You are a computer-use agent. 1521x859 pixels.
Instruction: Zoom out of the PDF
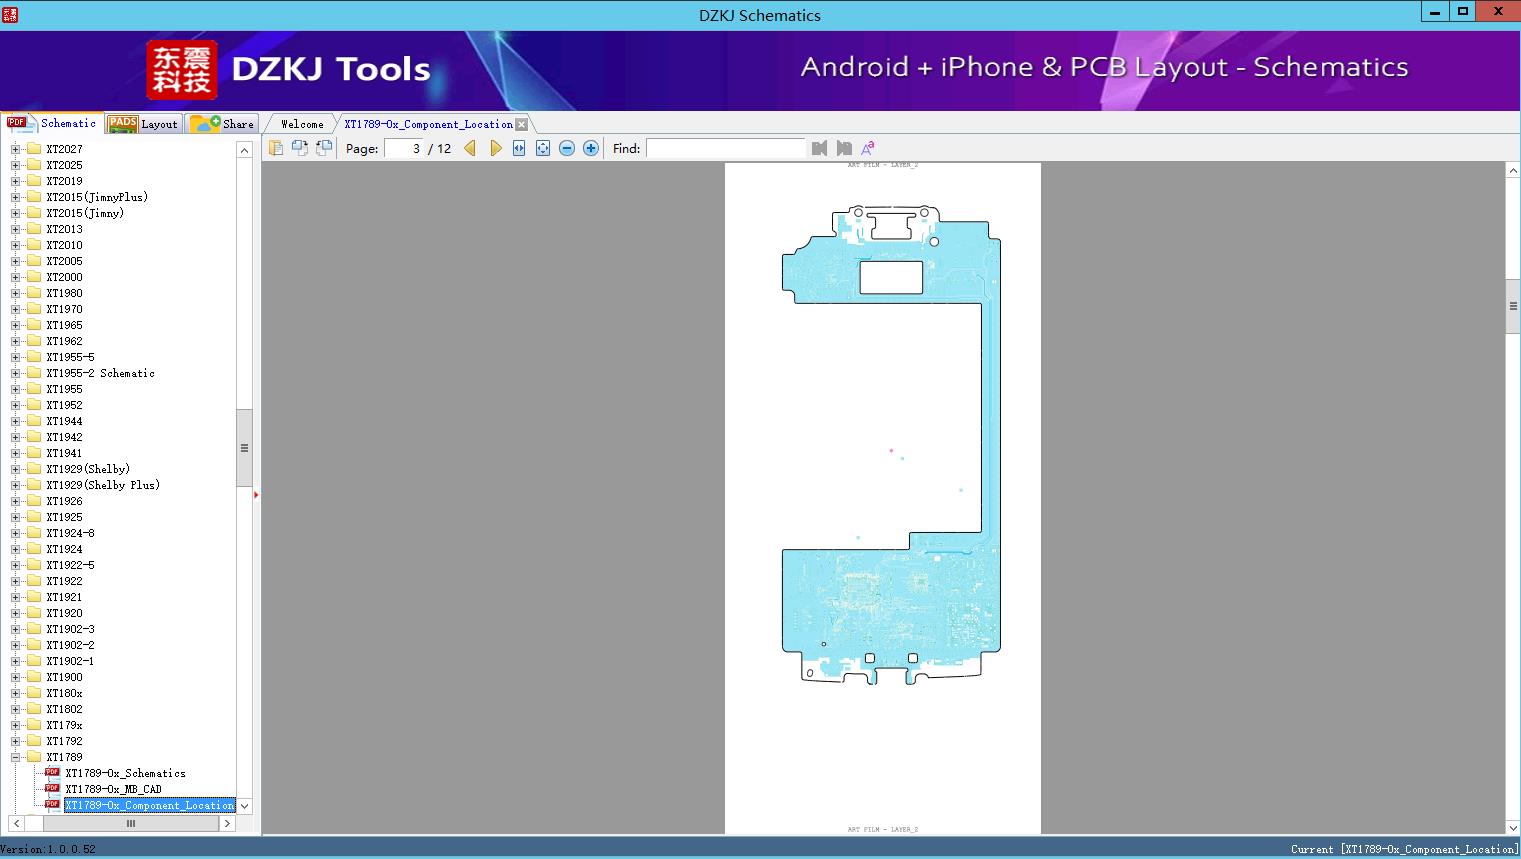point(567,148)
